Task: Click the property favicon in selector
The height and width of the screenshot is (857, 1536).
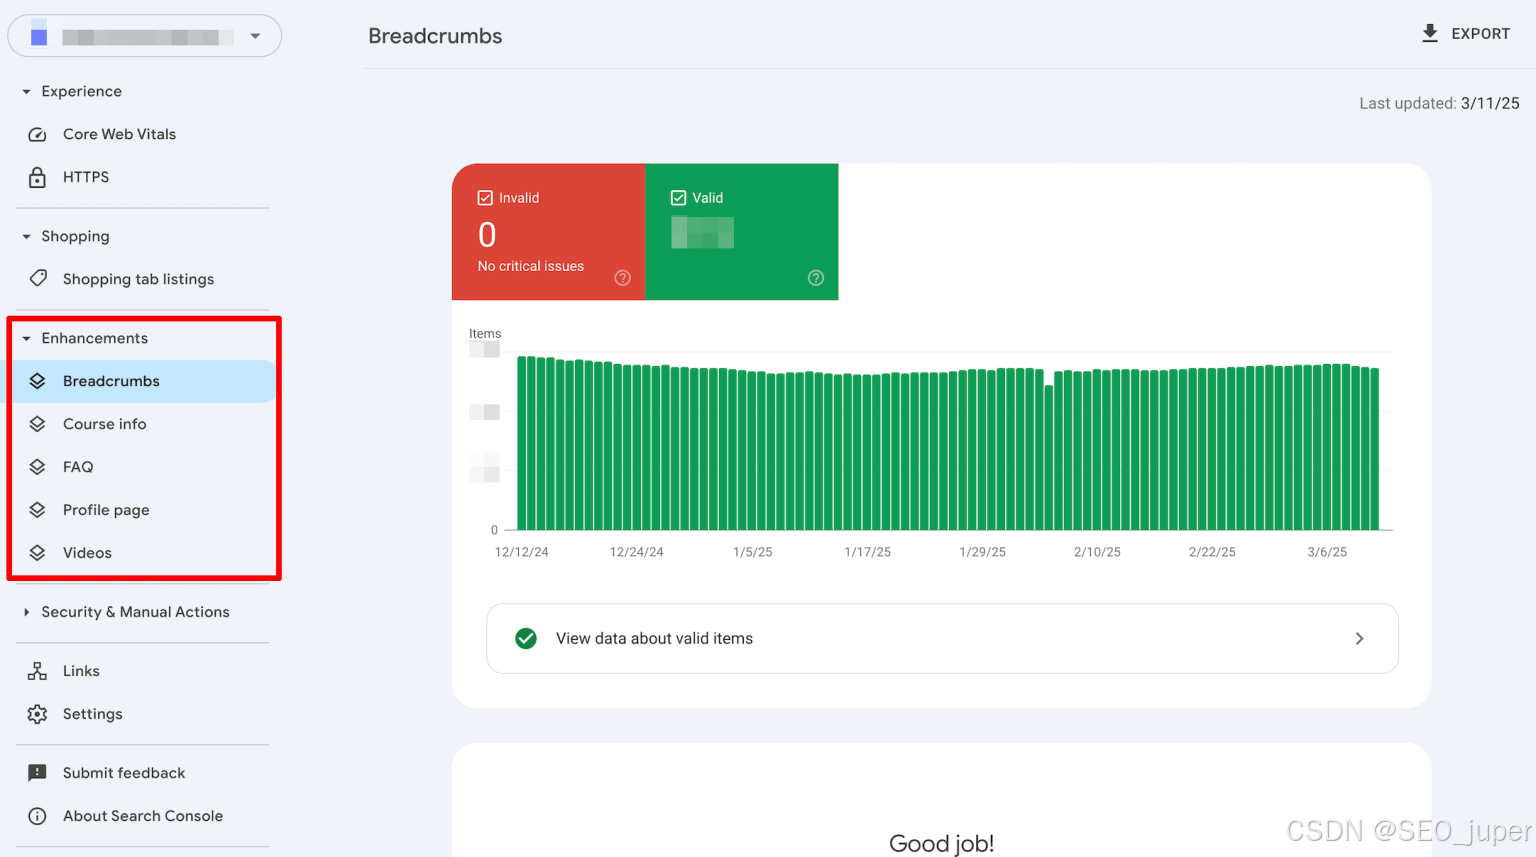Action: point(39,36)
